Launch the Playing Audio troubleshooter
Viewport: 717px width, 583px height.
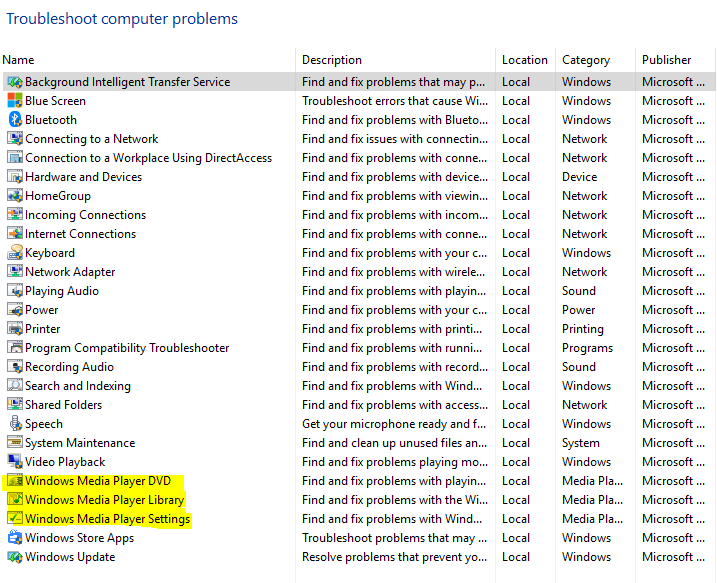62,291
